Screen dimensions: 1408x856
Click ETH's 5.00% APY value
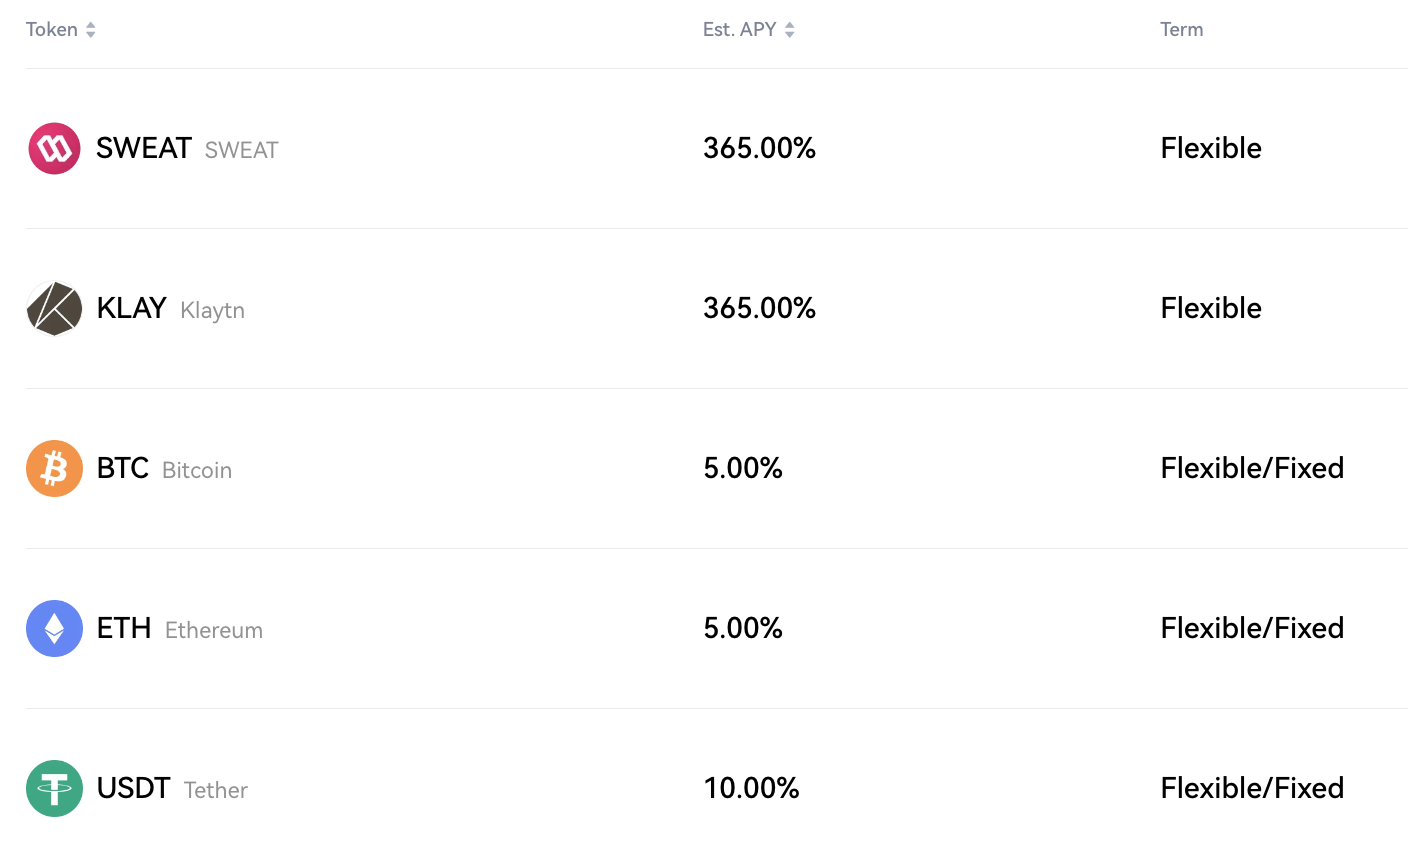coord(743,628)
